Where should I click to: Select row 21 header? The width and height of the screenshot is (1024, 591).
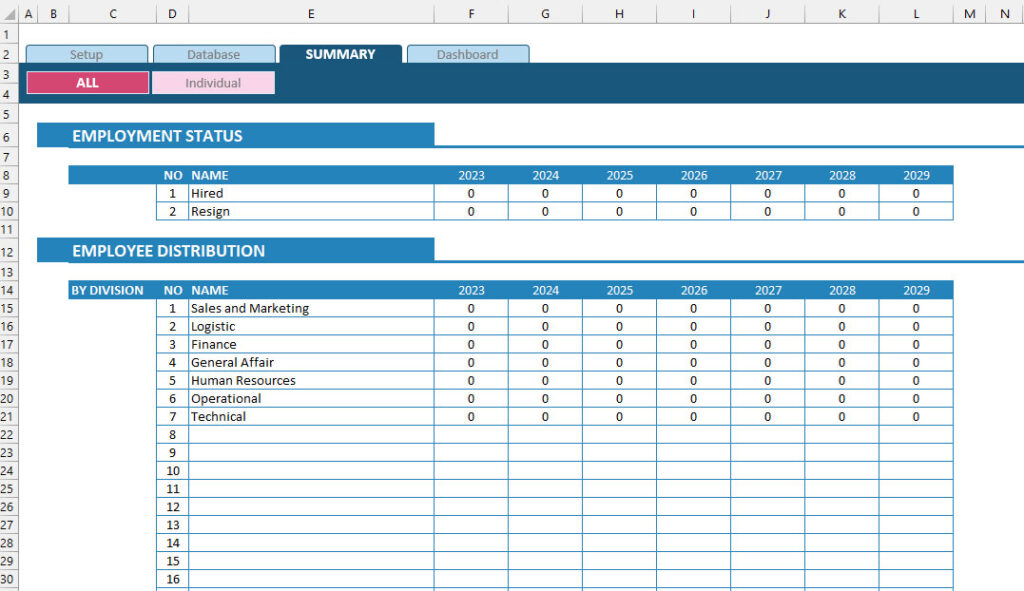pyautogui.click(x=7, y=417)
